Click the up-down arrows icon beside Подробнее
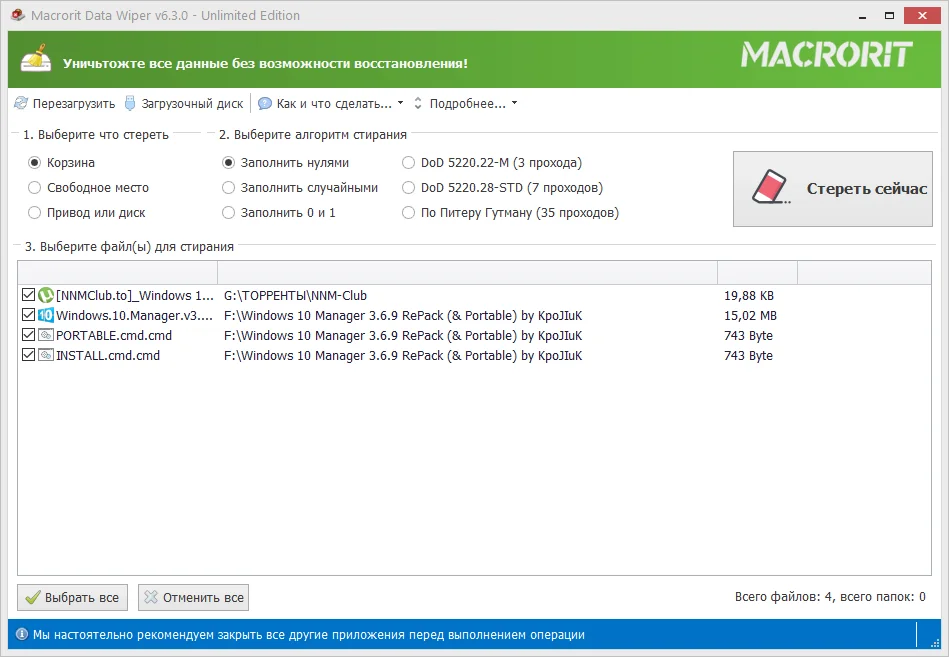 tap(418, 103)
